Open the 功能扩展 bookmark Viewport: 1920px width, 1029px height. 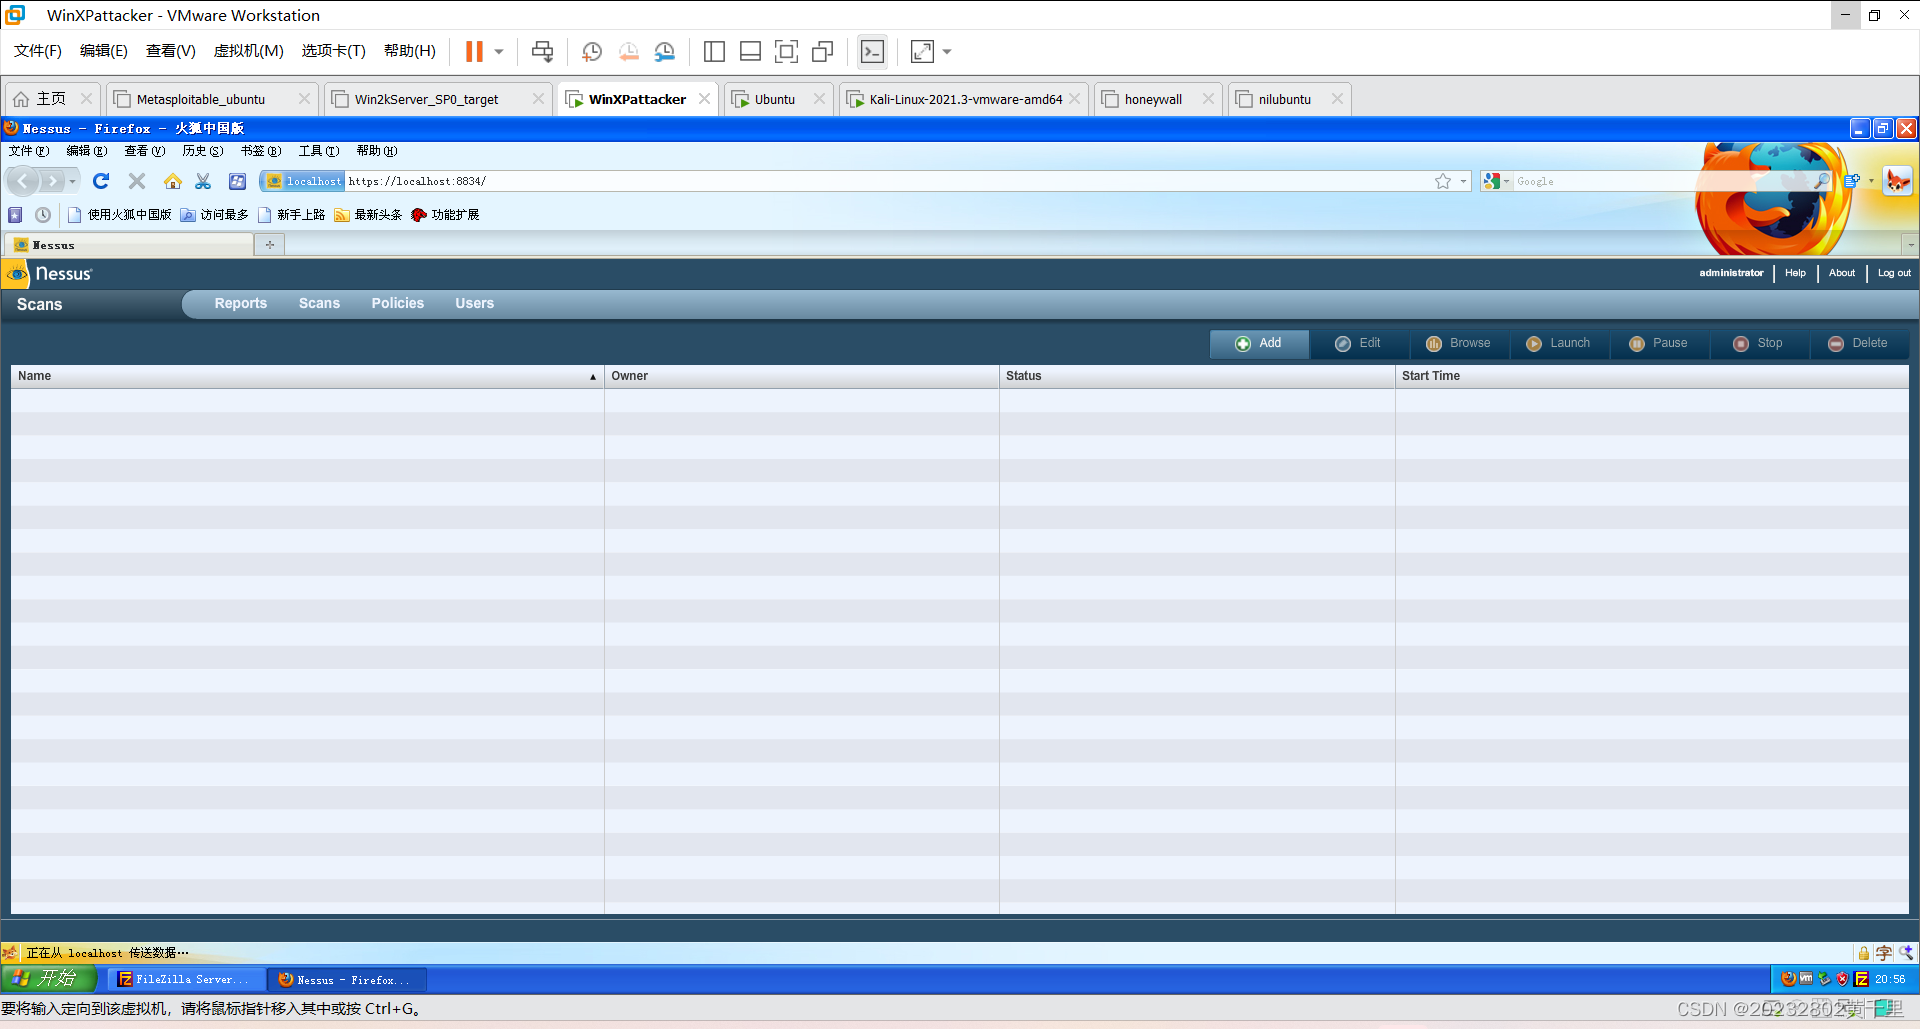click(x=445, y=215)
